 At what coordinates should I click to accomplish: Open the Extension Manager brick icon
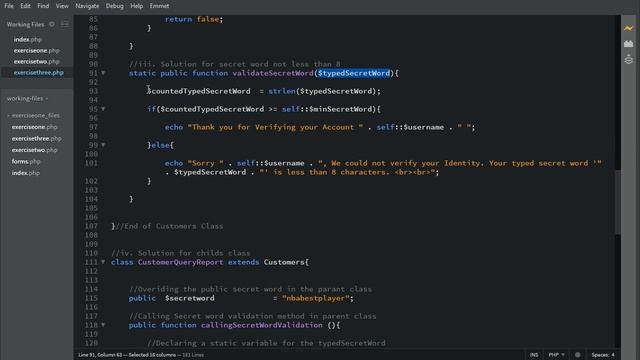pyautogui.click(x=628, y=44)
